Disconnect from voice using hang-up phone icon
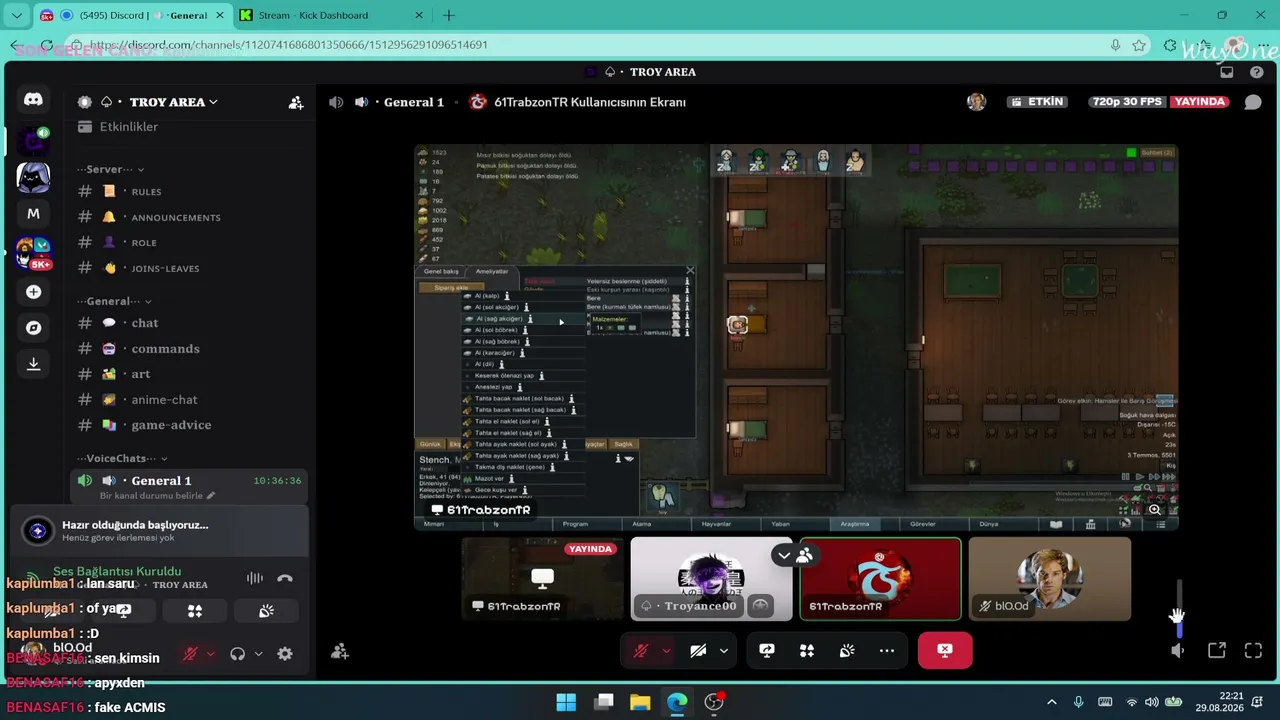The width and height of the screenshot is (1280, 720). tap(285, 578)
